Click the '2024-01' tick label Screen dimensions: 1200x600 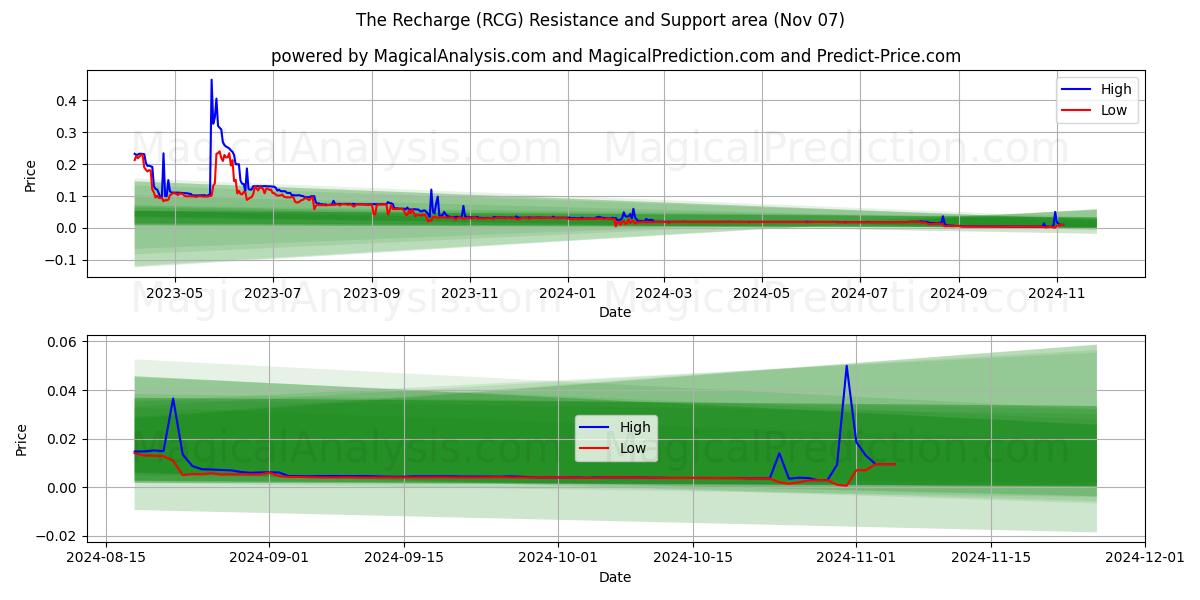[568, 293]
